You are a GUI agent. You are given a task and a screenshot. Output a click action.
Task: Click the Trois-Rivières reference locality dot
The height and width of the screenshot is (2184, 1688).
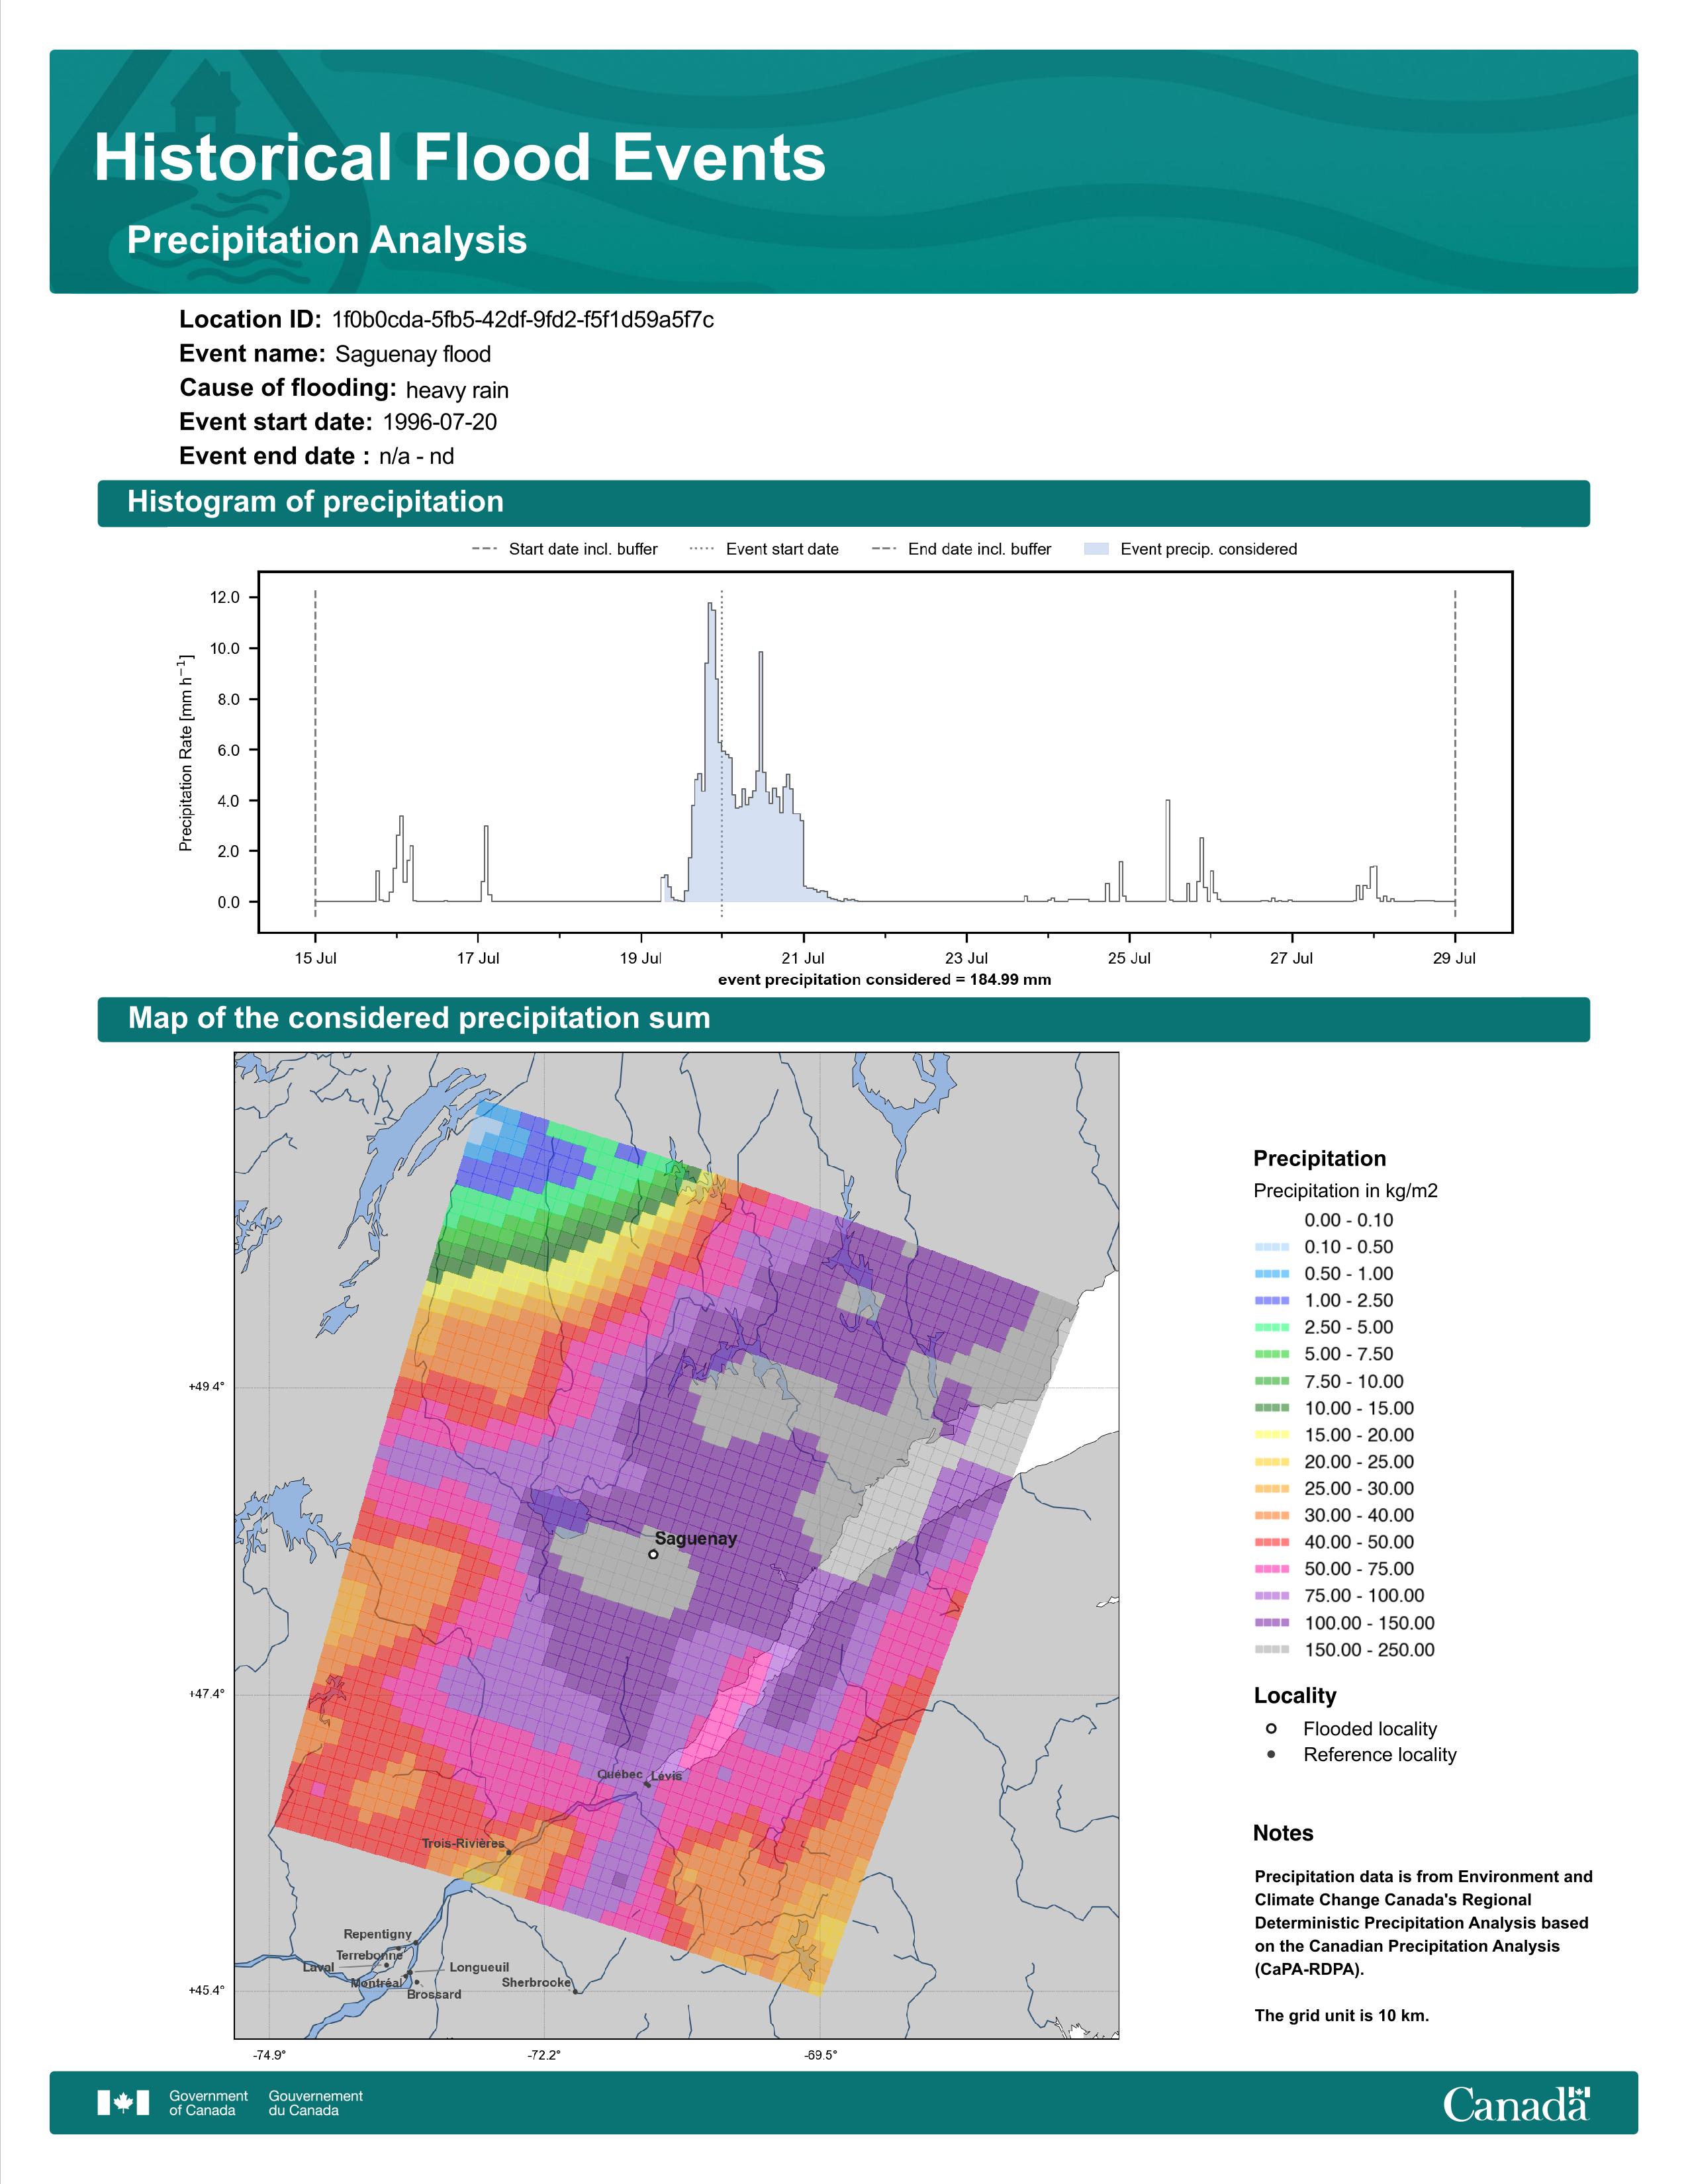pos(509,1853)
